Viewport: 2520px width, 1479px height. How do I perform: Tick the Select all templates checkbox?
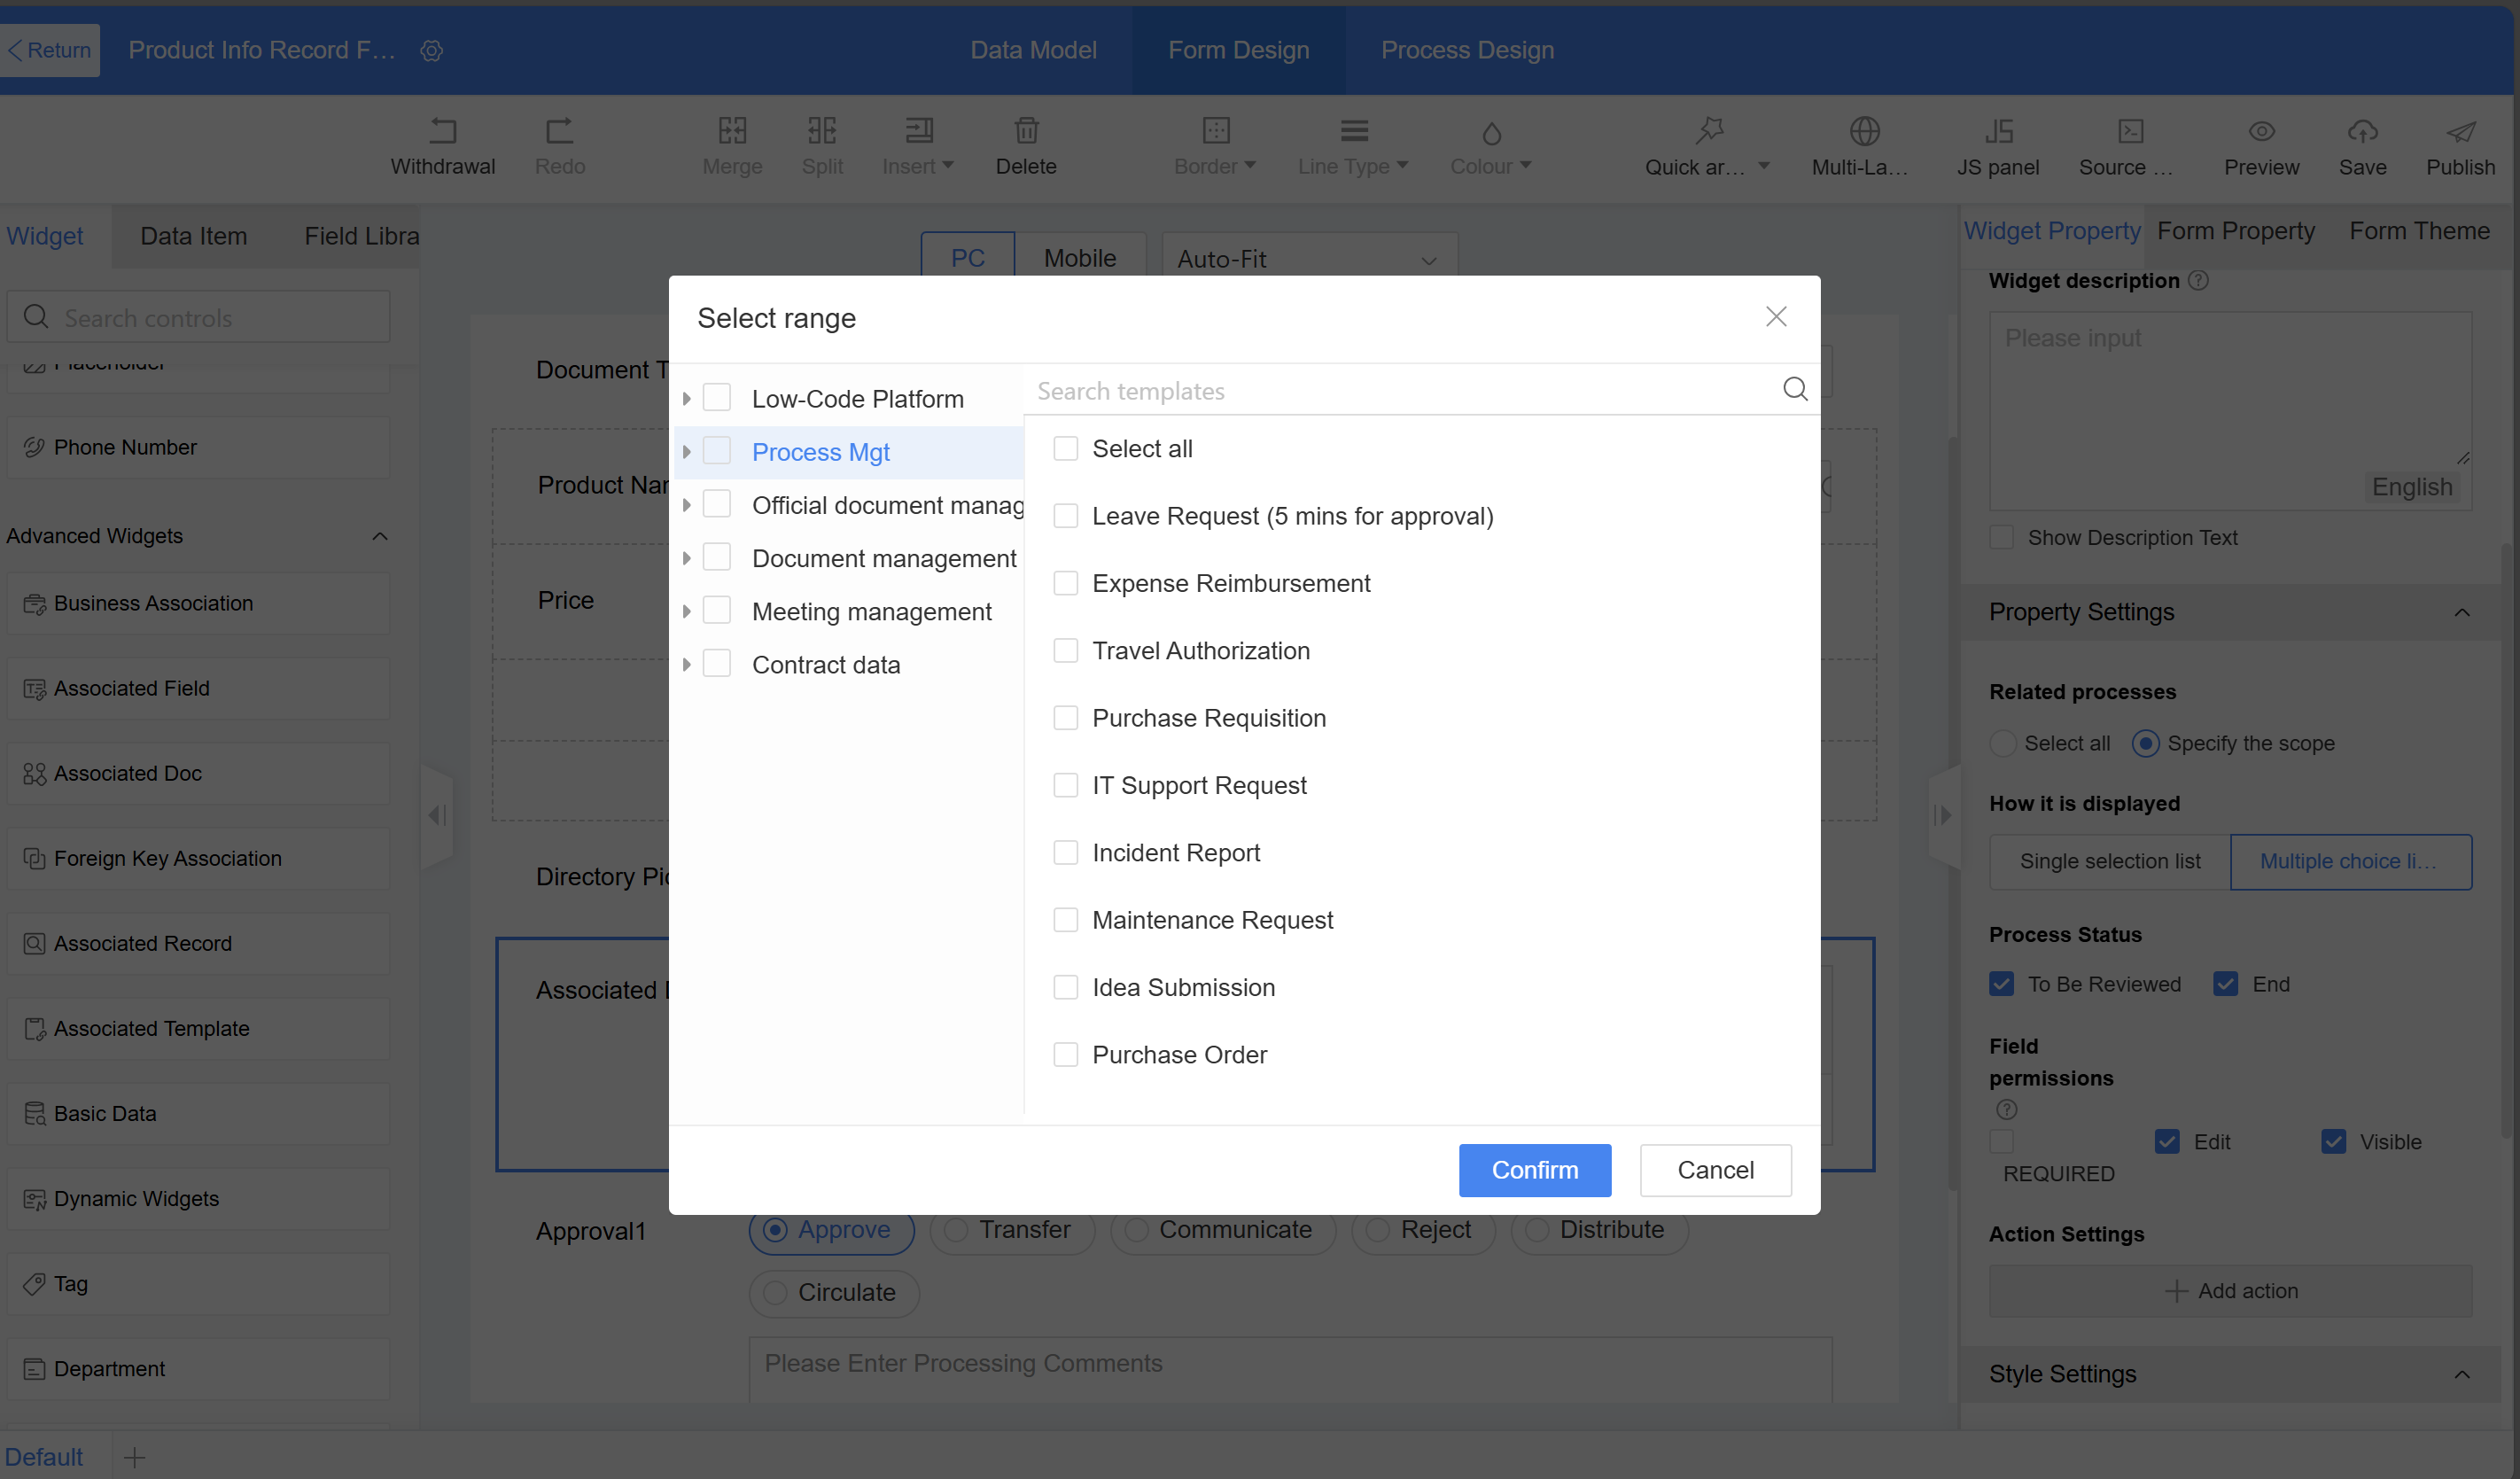[1066, 449]
